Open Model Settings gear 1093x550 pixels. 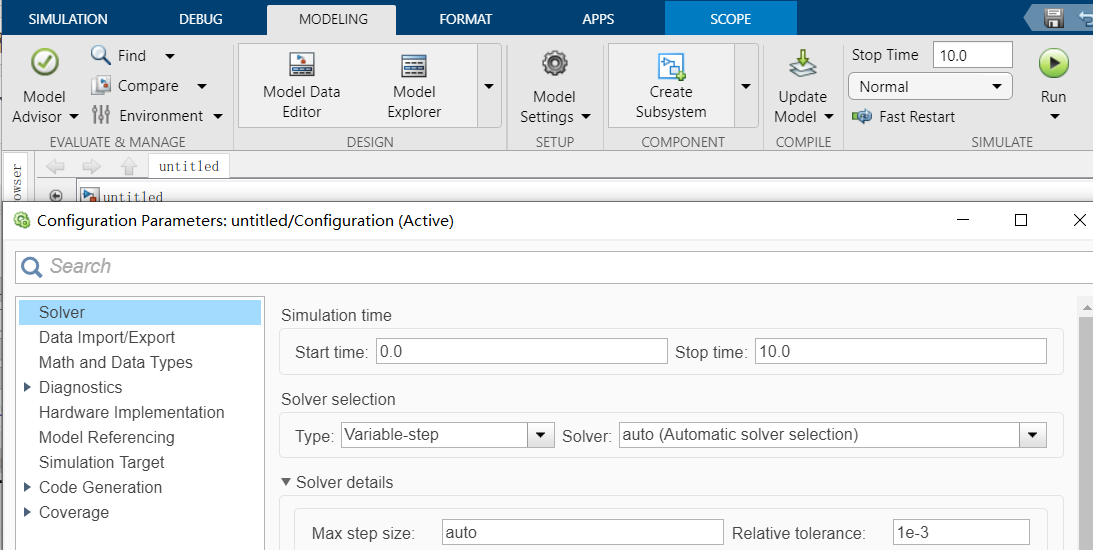coord(555,63)
